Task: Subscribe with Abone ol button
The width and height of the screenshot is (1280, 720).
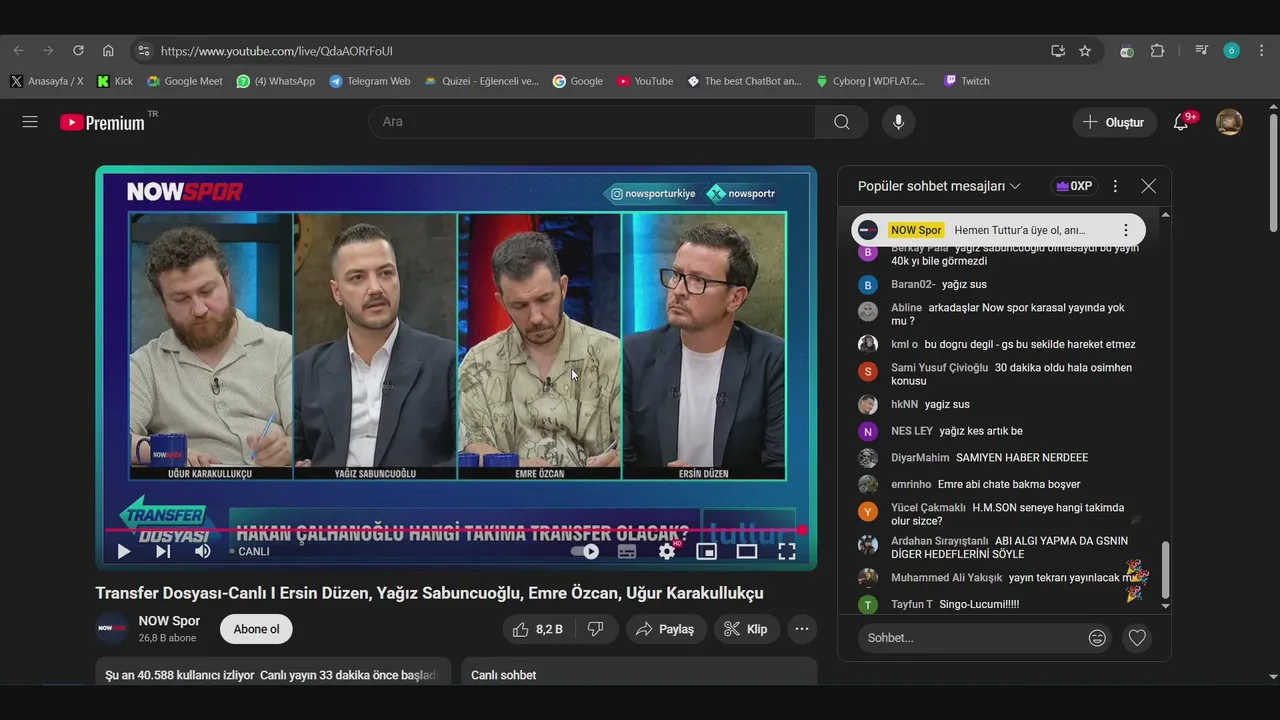Action: [256, 629]
